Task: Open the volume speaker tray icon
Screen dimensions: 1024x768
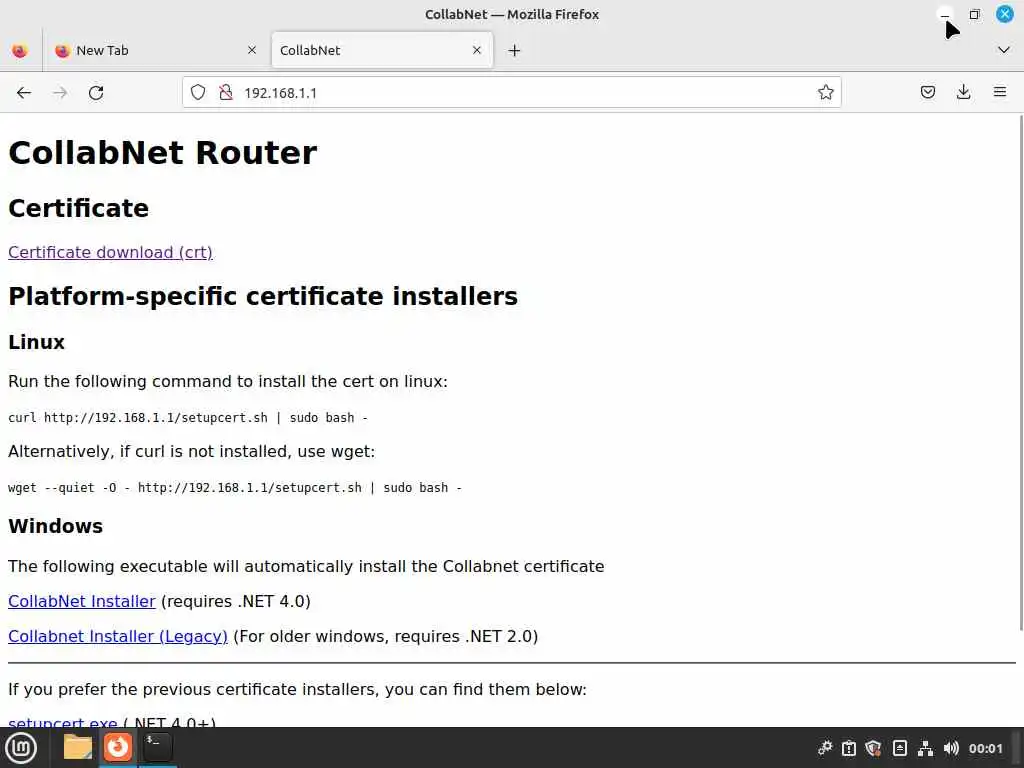Action: 951,748
